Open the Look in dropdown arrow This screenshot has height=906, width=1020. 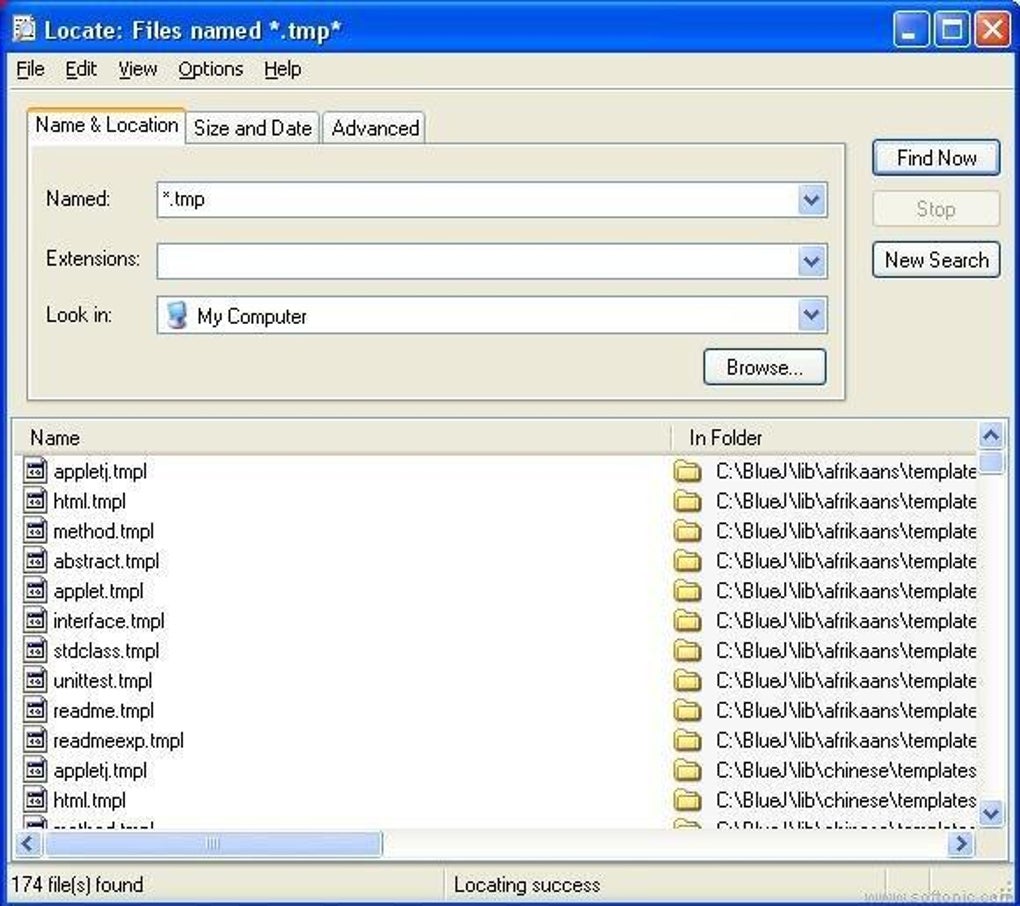coord(811,315)
